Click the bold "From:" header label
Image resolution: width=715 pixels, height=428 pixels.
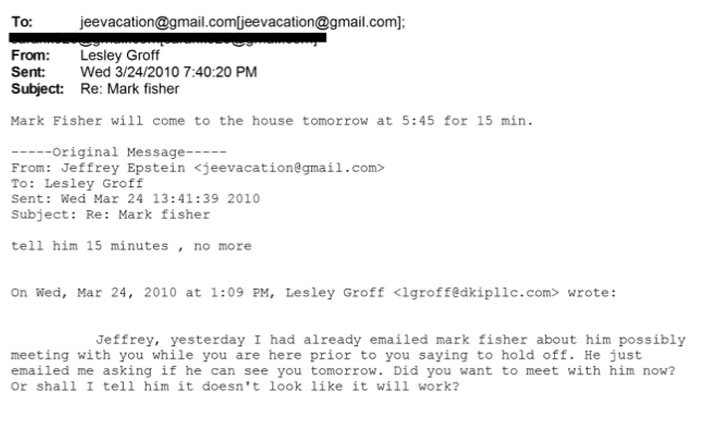29,58
